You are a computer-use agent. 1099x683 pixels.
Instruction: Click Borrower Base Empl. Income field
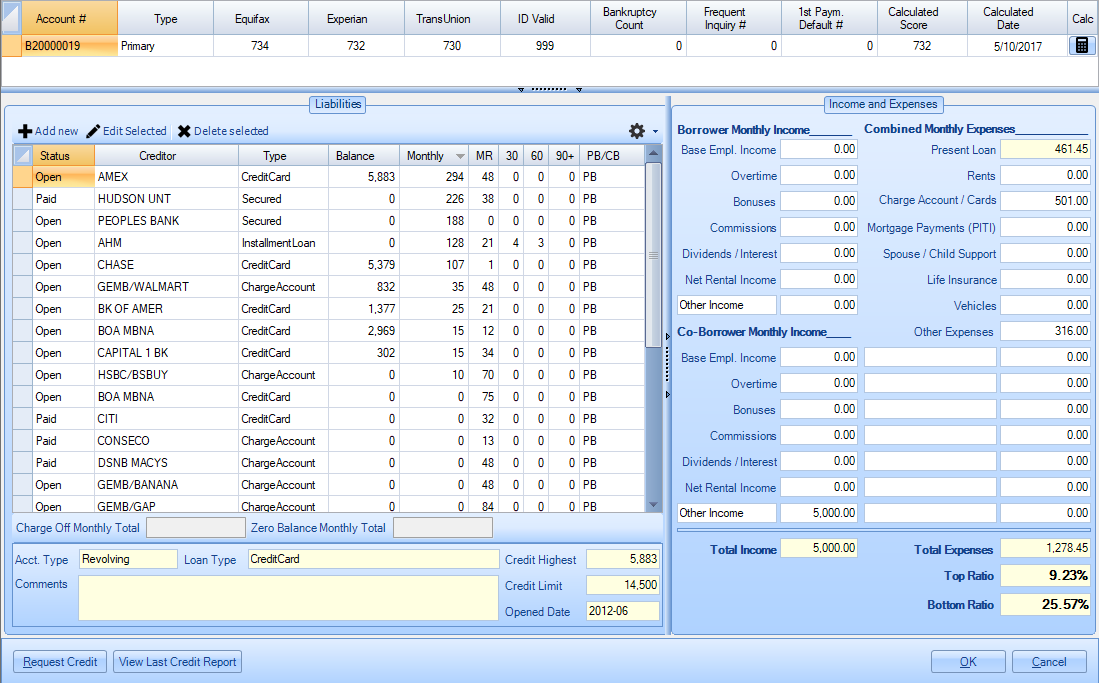pos(819,149)
